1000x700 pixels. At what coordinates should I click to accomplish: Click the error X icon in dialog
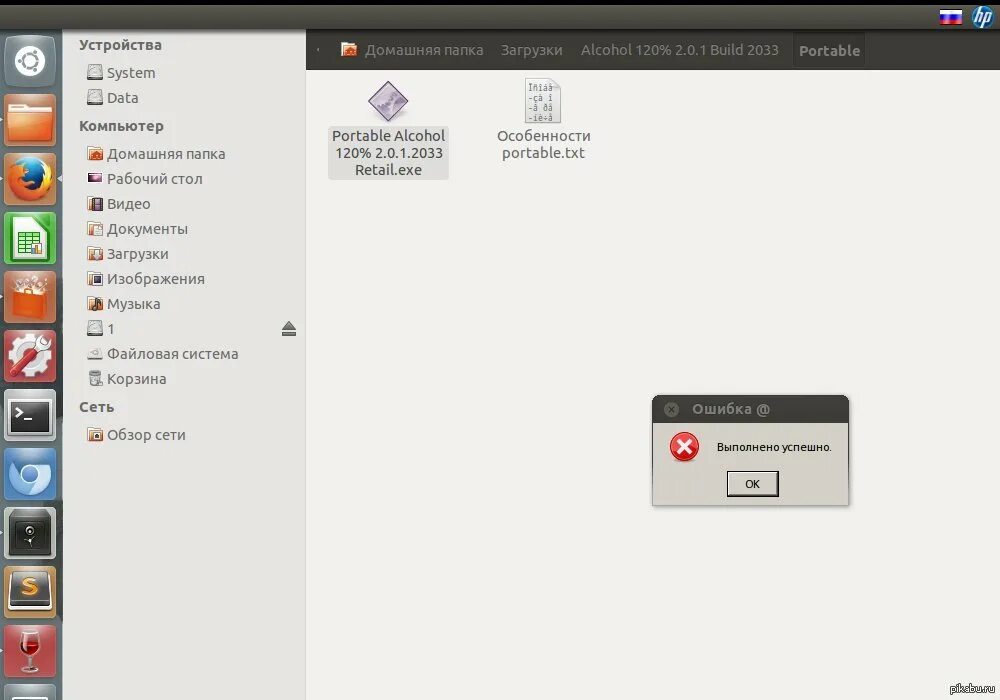pyautogui.click(x=684, y=447)
